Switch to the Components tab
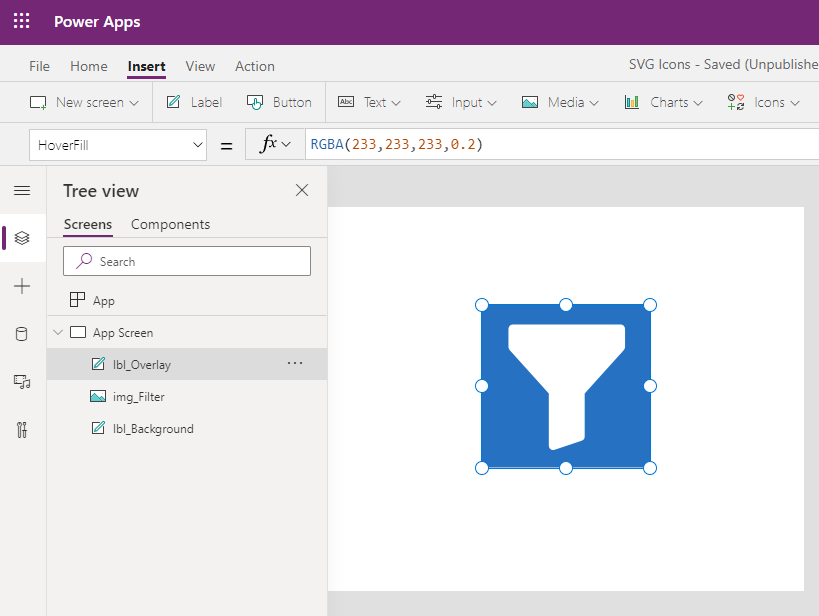 click(x=170, y=224)
